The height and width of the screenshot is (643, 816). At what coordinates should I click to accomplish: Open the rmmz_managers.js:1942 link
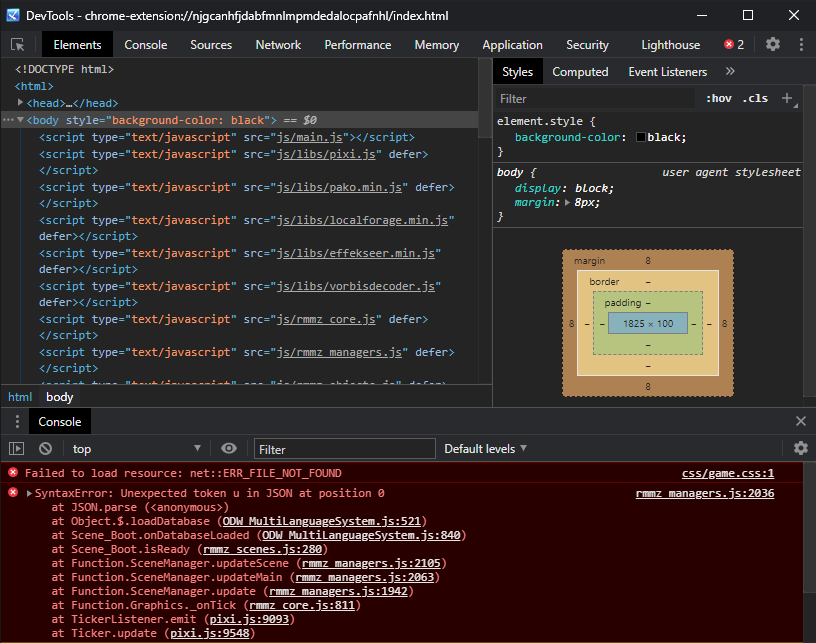click(338, 591)
